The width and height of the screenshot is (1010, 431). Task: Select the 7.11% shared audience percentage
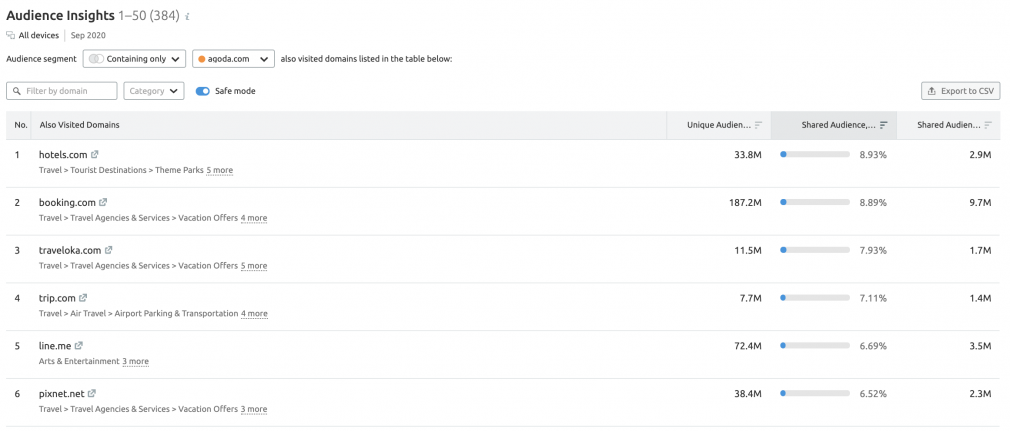tap(873, 298)
